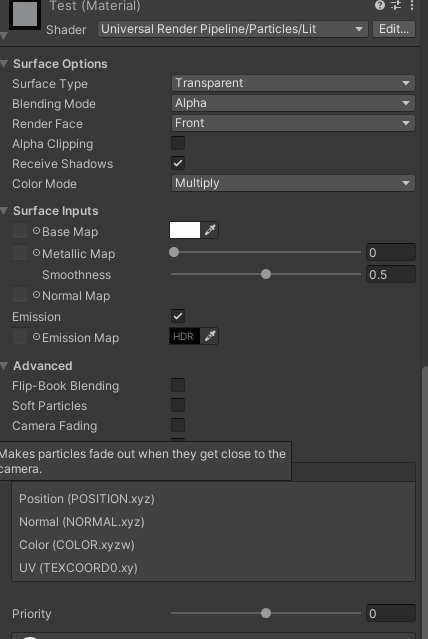Image resolution: width=428 pixels, height=639 pixels.
Task: Collapse the Surface Inputs section
Action: click(x=4, y=211)
